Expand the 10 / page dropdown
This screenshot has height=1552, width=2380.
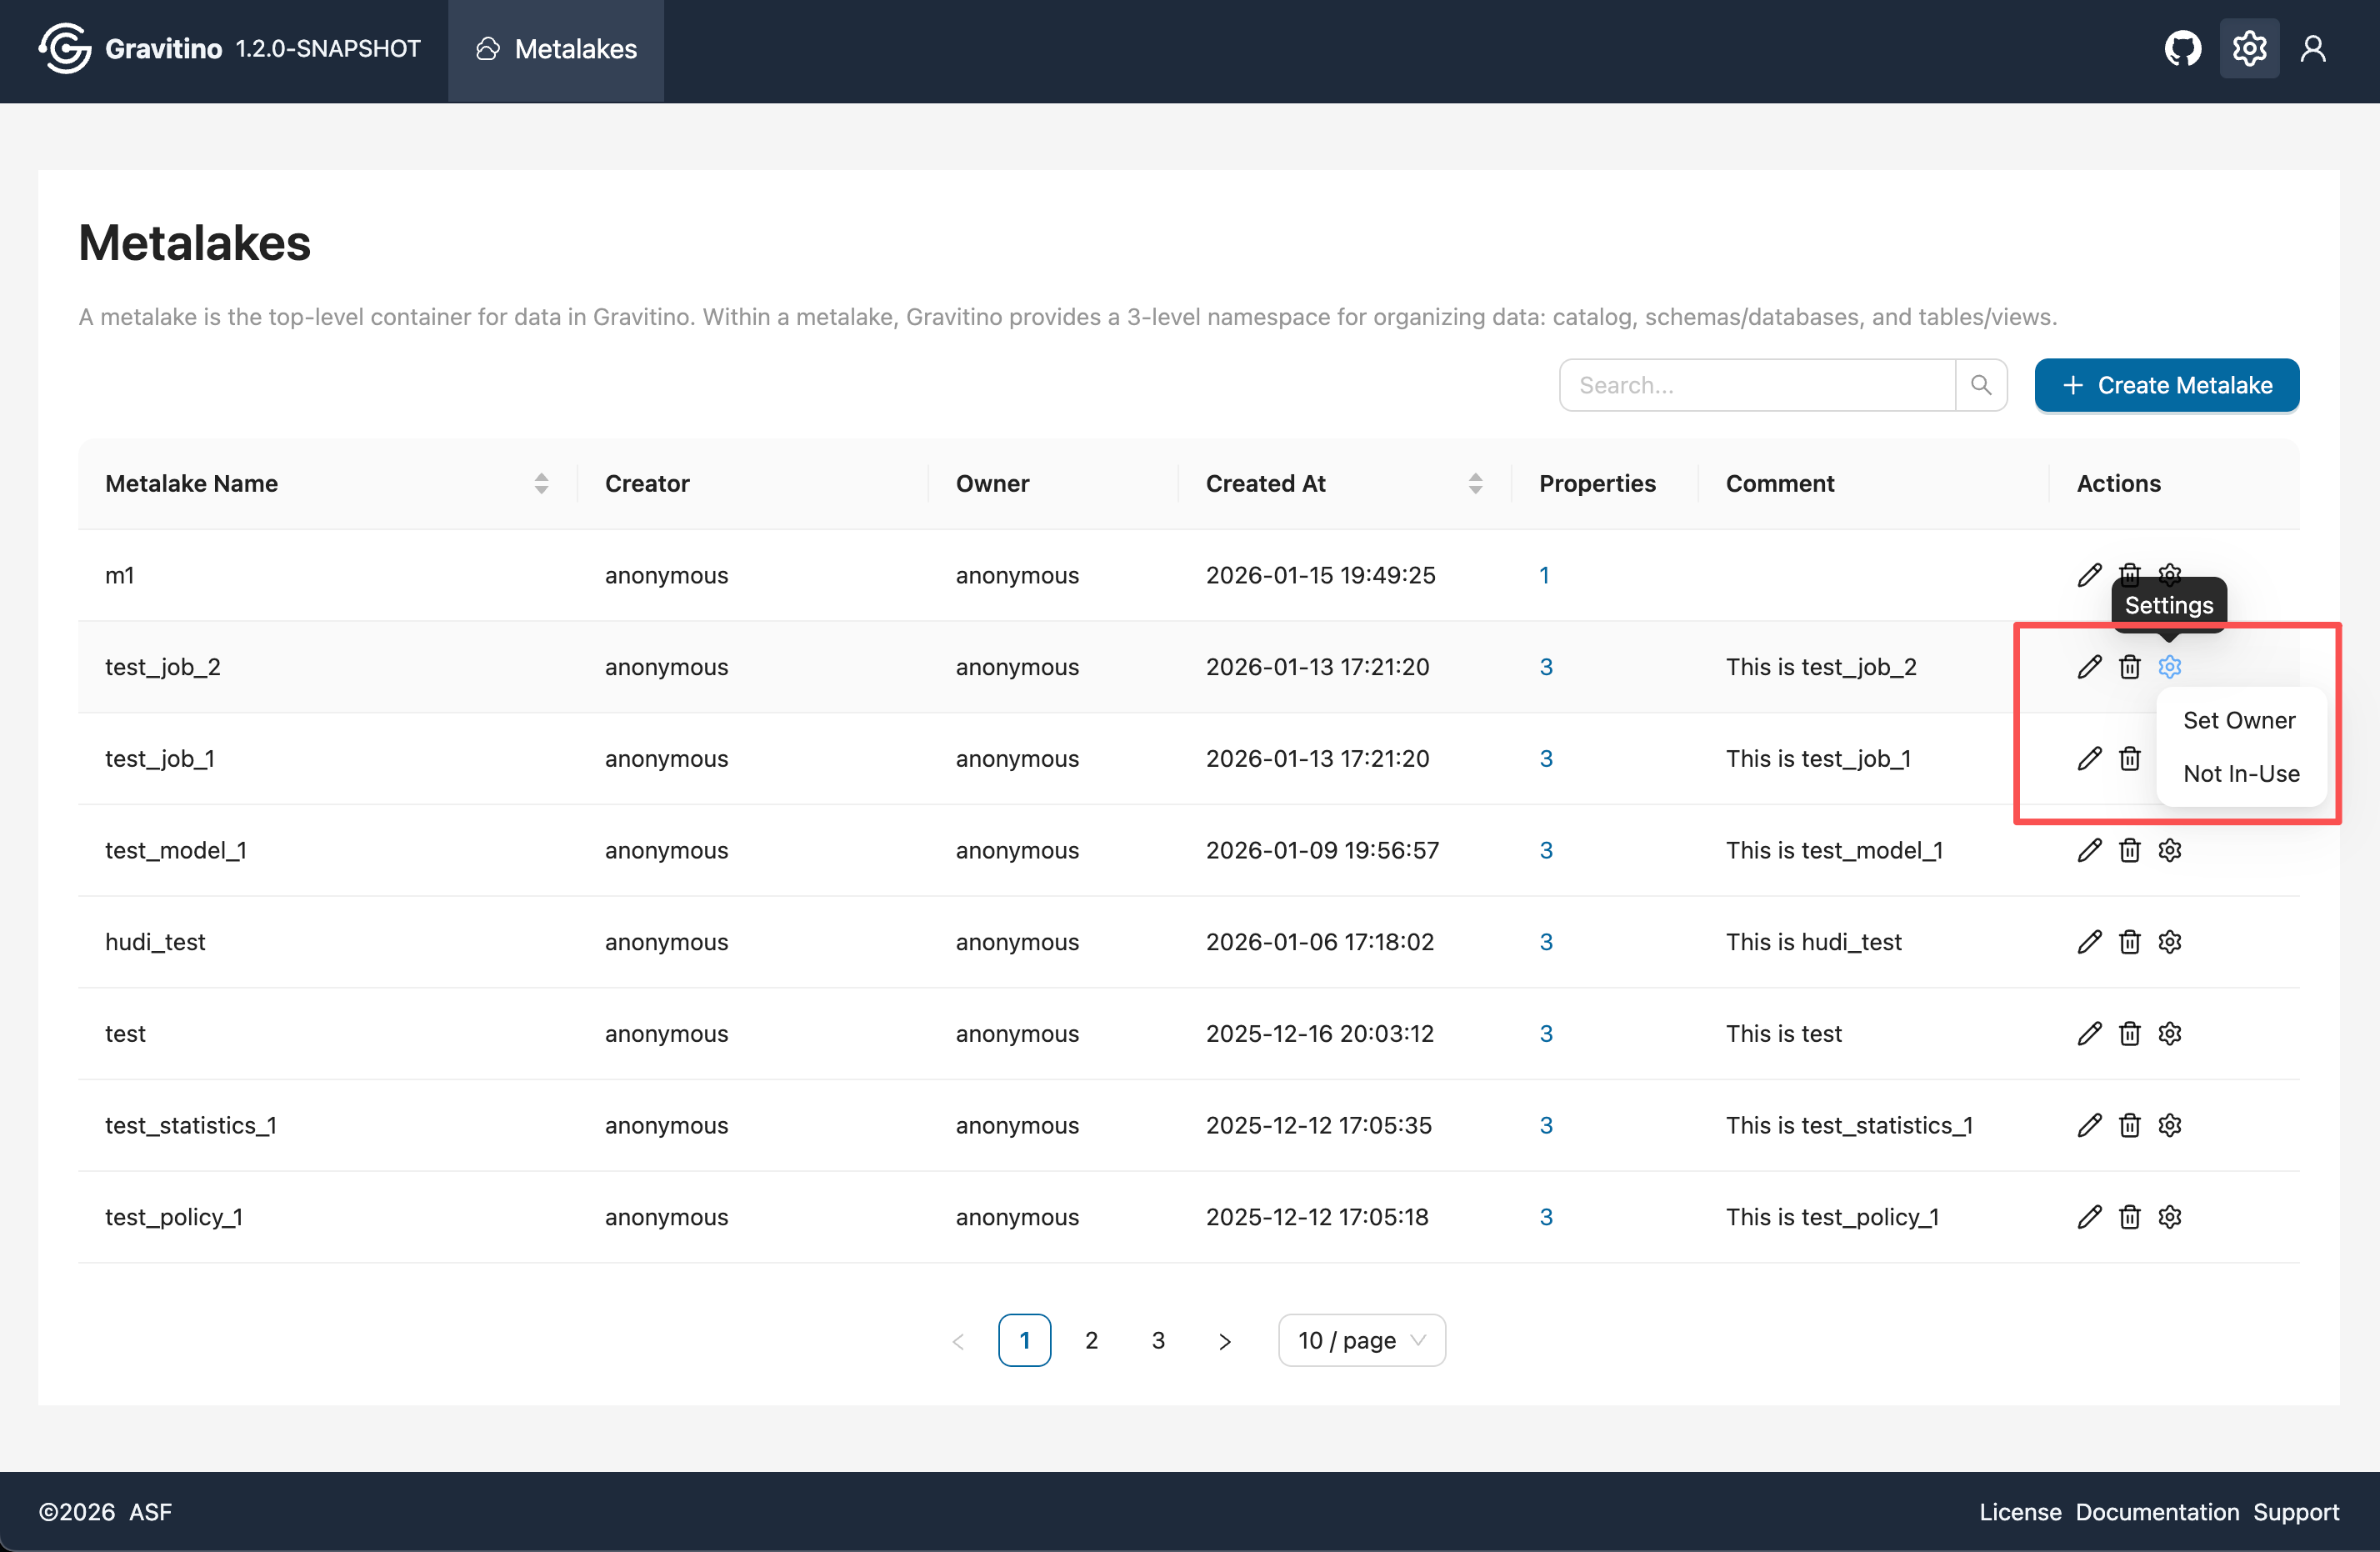pos(1361,1340)
